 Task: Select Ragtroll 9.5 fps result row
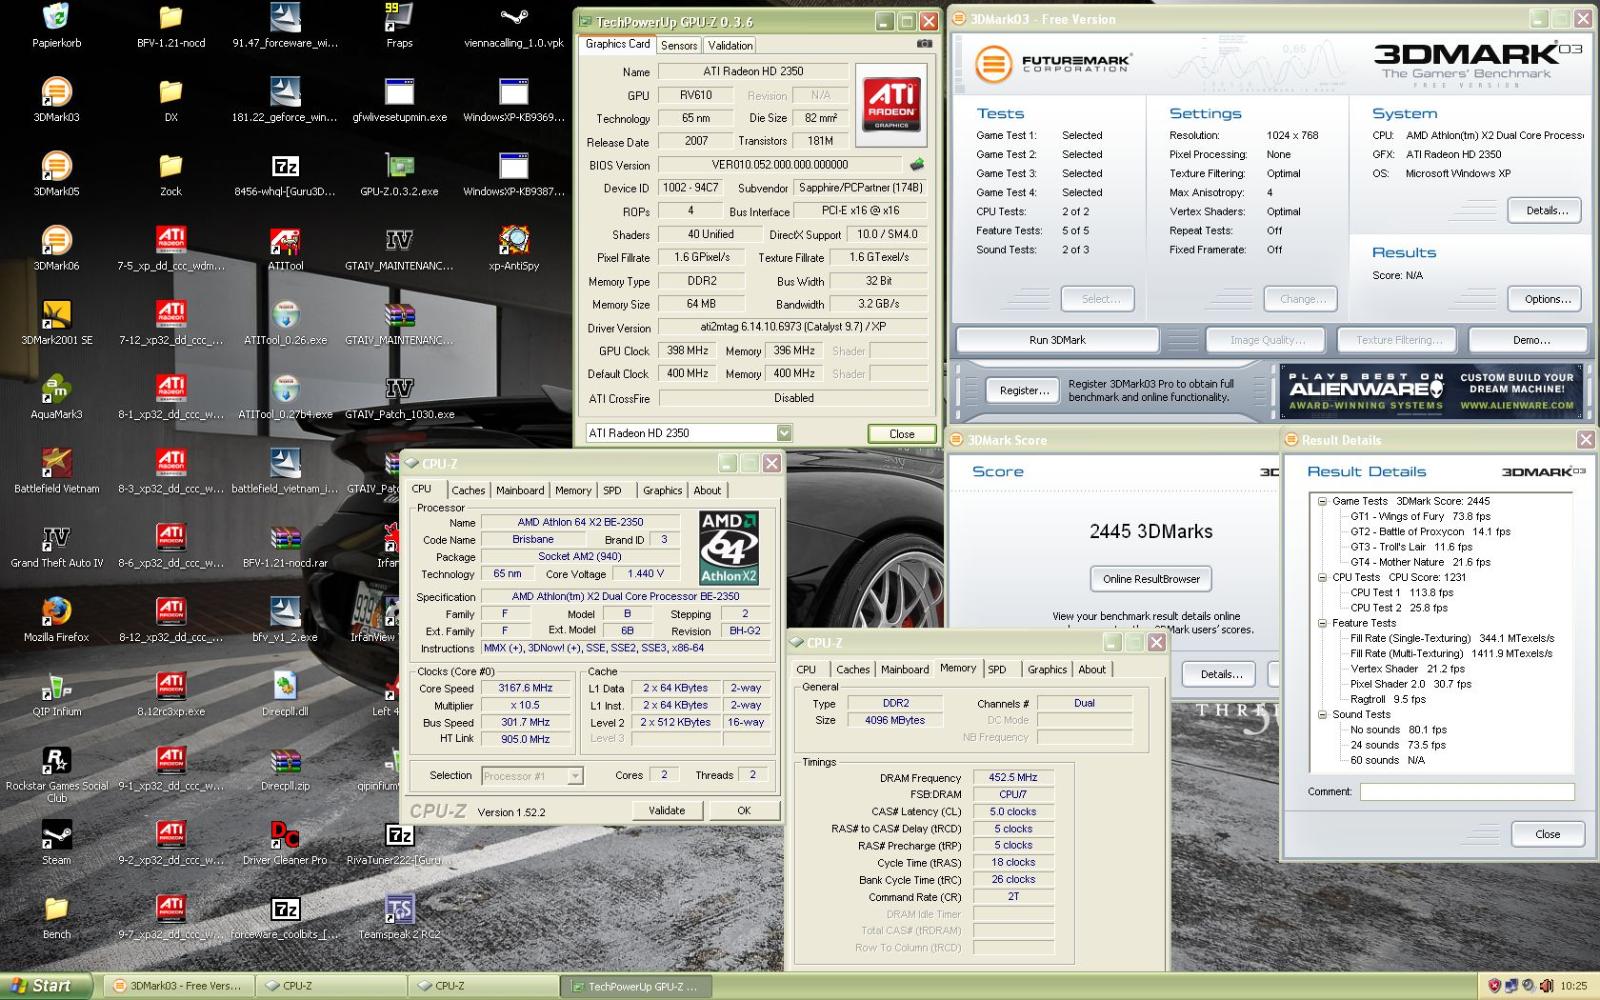tap(1387, 700)
